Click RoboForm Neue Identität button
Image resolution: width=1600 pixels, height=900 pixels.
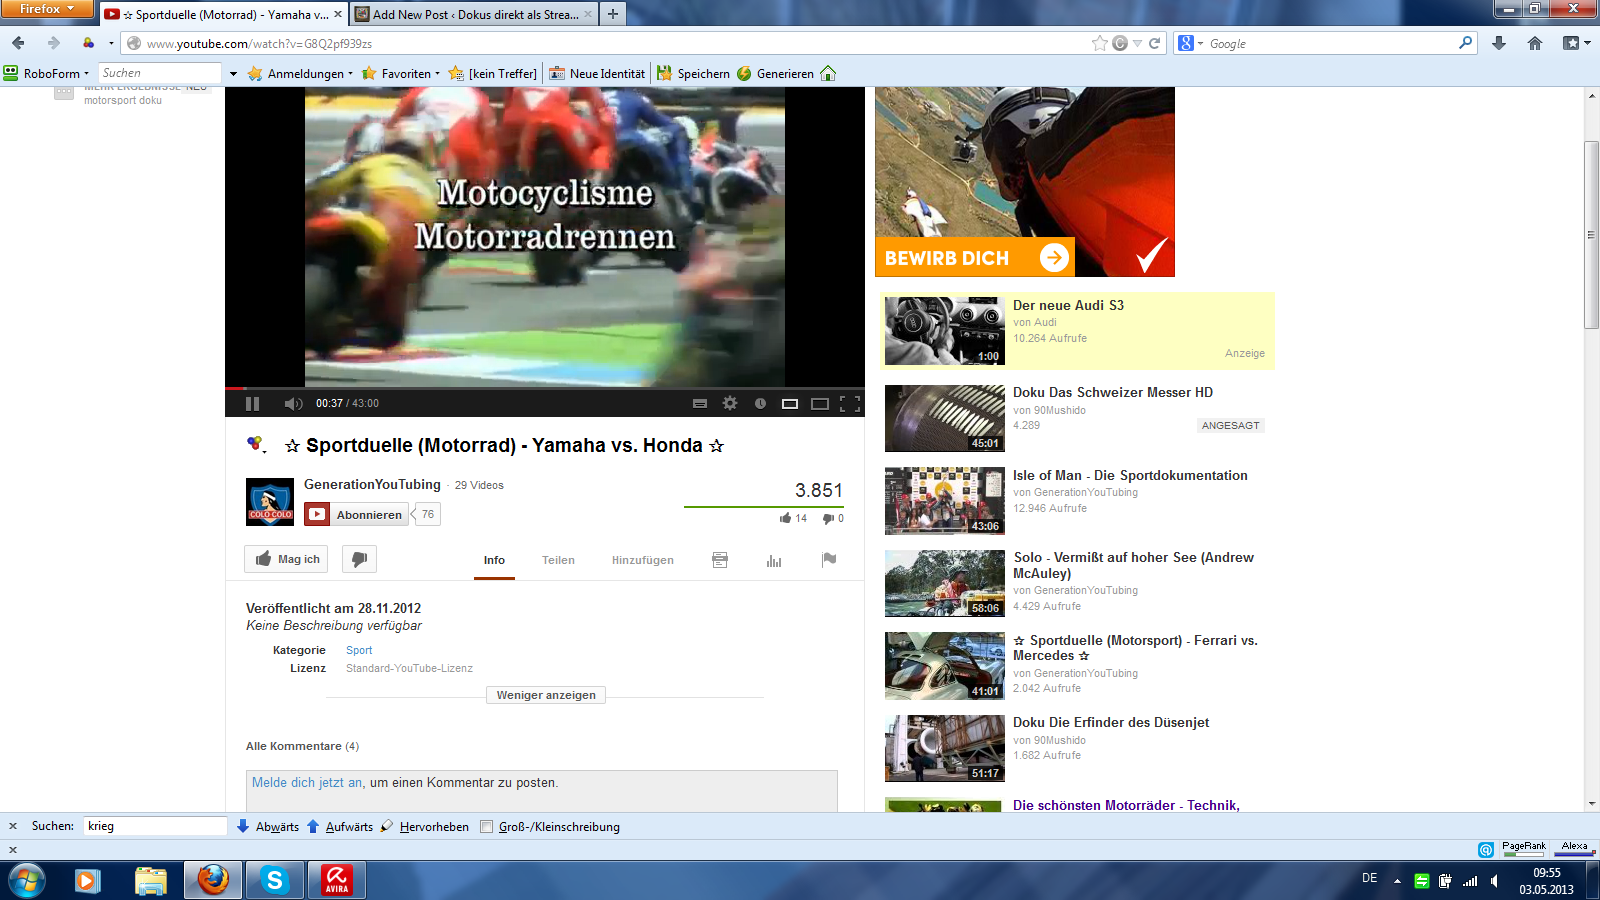pyautogui.click(x=597, y=73)
